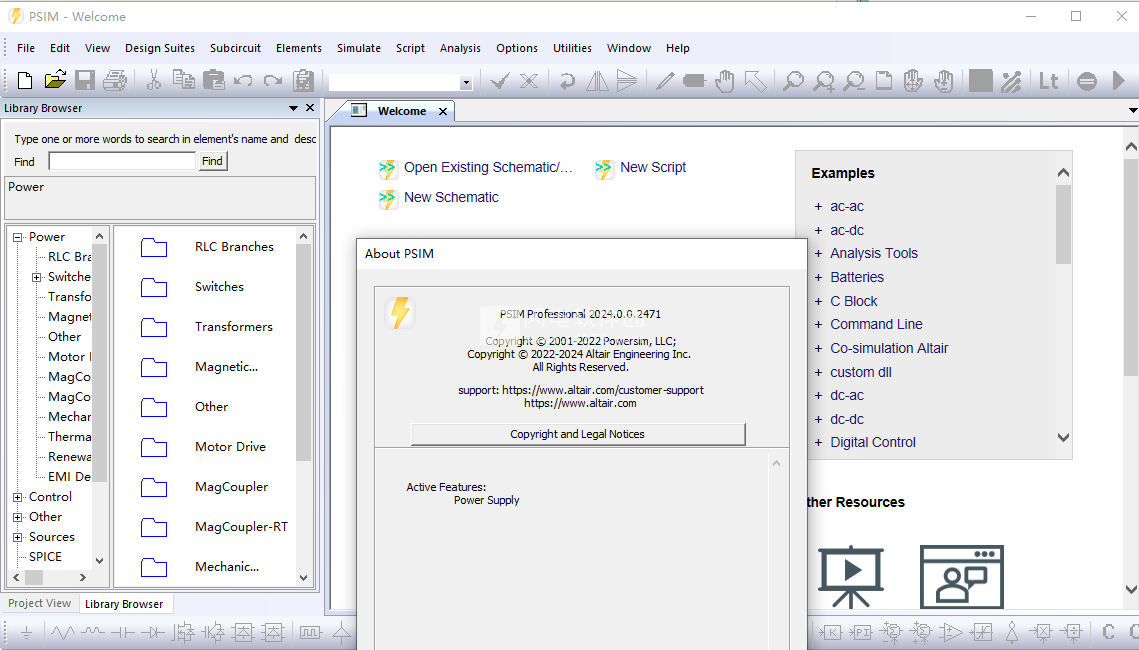This screenshot has height=650, width=1139.
Task: Cut selection with the scissors icon
Action: (153, 81)
